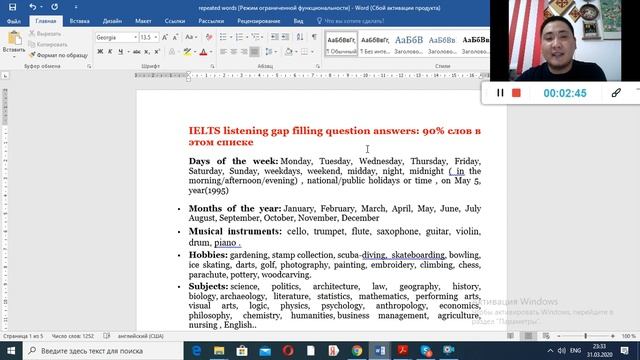Toggle italic (К) formatting
The image size is (640, 360).
tap(110, 52)
